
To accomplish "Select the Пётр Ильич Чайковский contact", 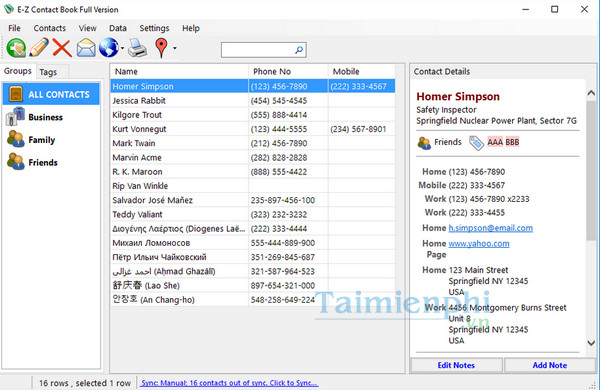I will (253, 257).
